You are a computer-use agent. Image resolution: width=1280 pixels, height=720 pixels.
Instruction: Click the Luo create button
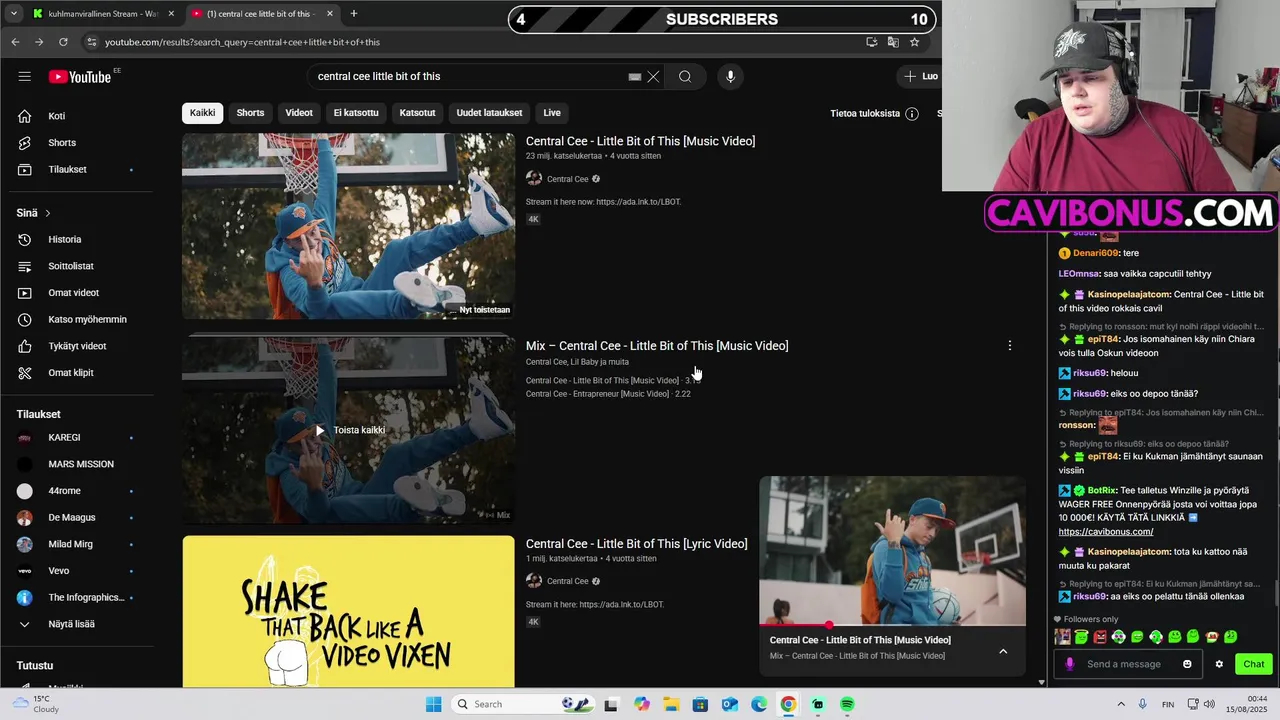click(920, 76)
